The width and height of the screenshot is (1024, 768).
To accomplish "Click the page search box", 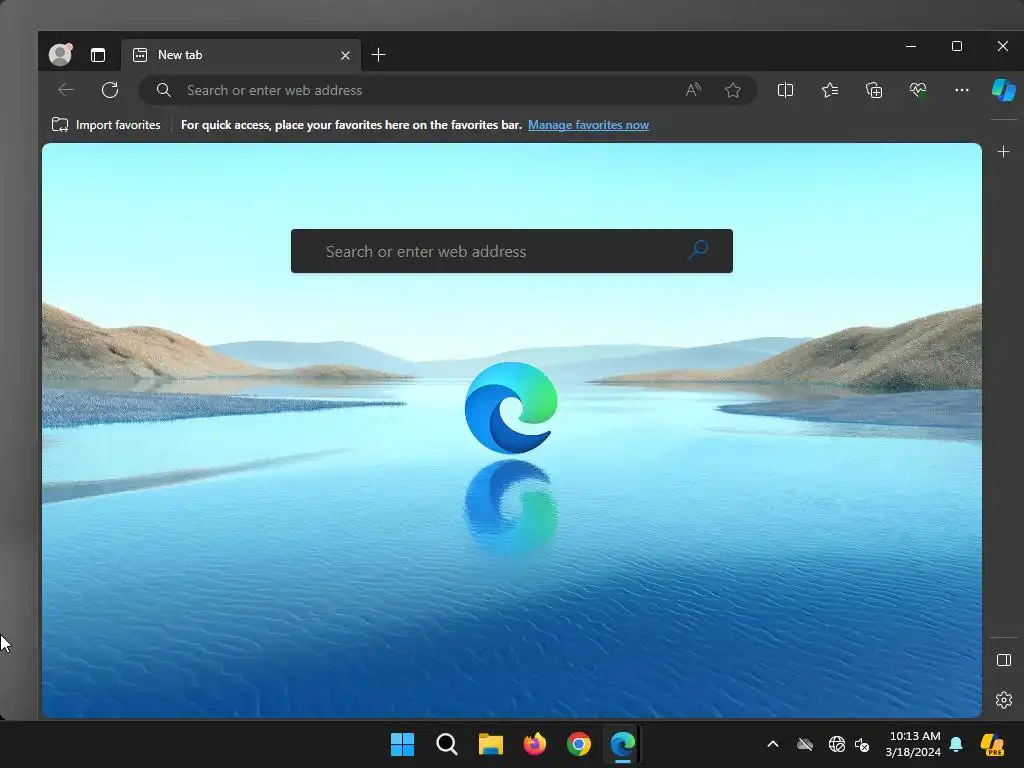I will tap(511, 251).
